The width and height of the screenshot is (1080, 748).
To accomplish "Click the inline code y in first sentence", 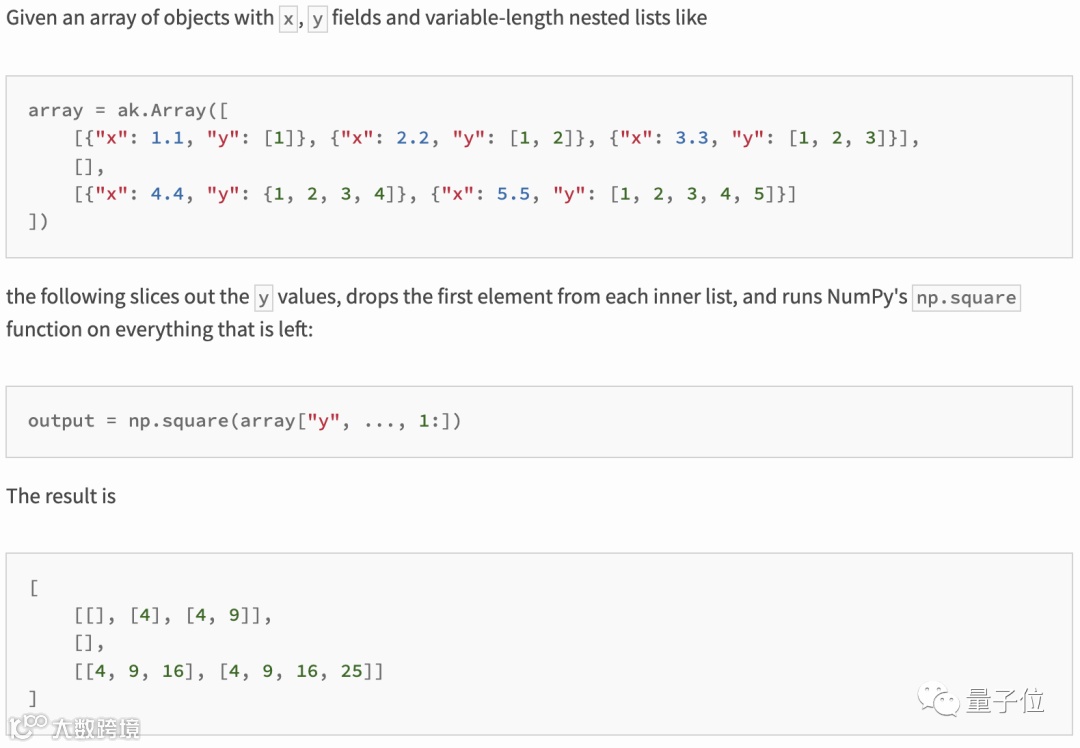I will point(317,19).
